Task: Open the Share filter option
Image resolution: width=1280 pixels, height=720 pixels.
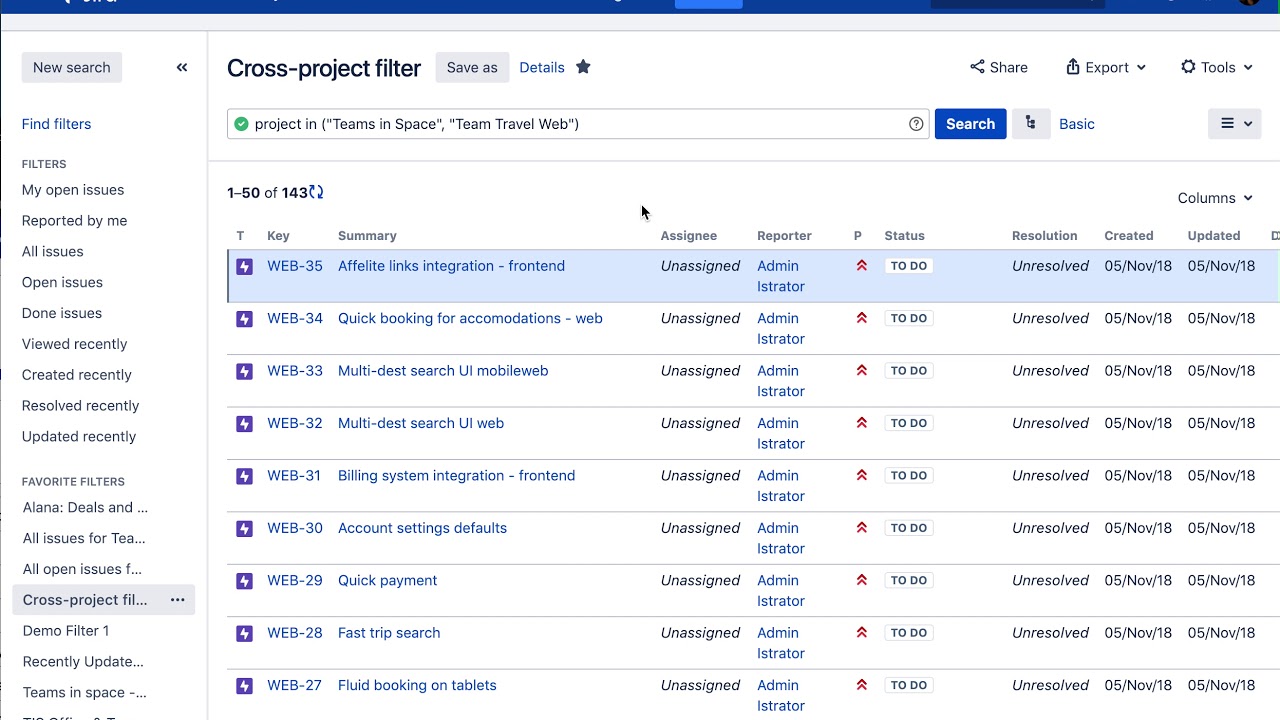Action: [x=998, y=67]
